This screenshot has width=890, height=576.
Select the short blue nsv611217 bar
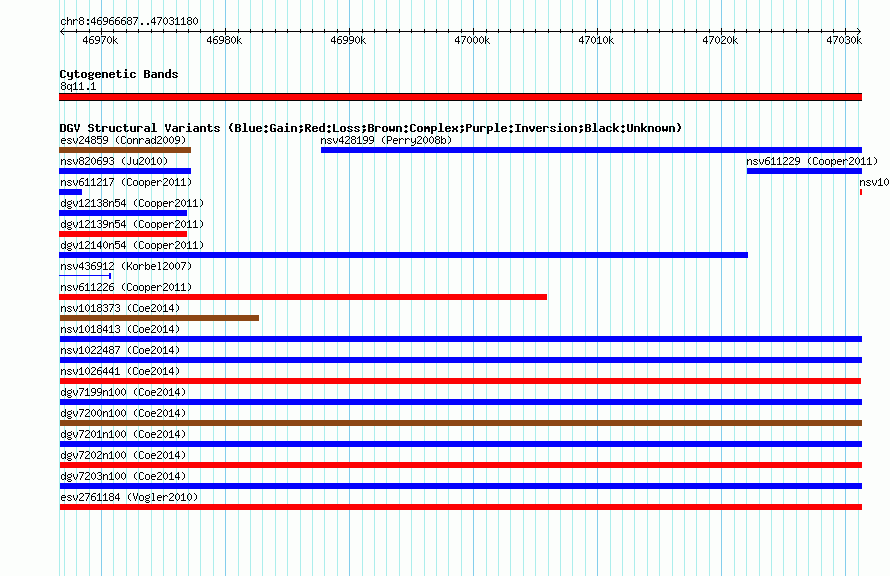click(70, 192)
